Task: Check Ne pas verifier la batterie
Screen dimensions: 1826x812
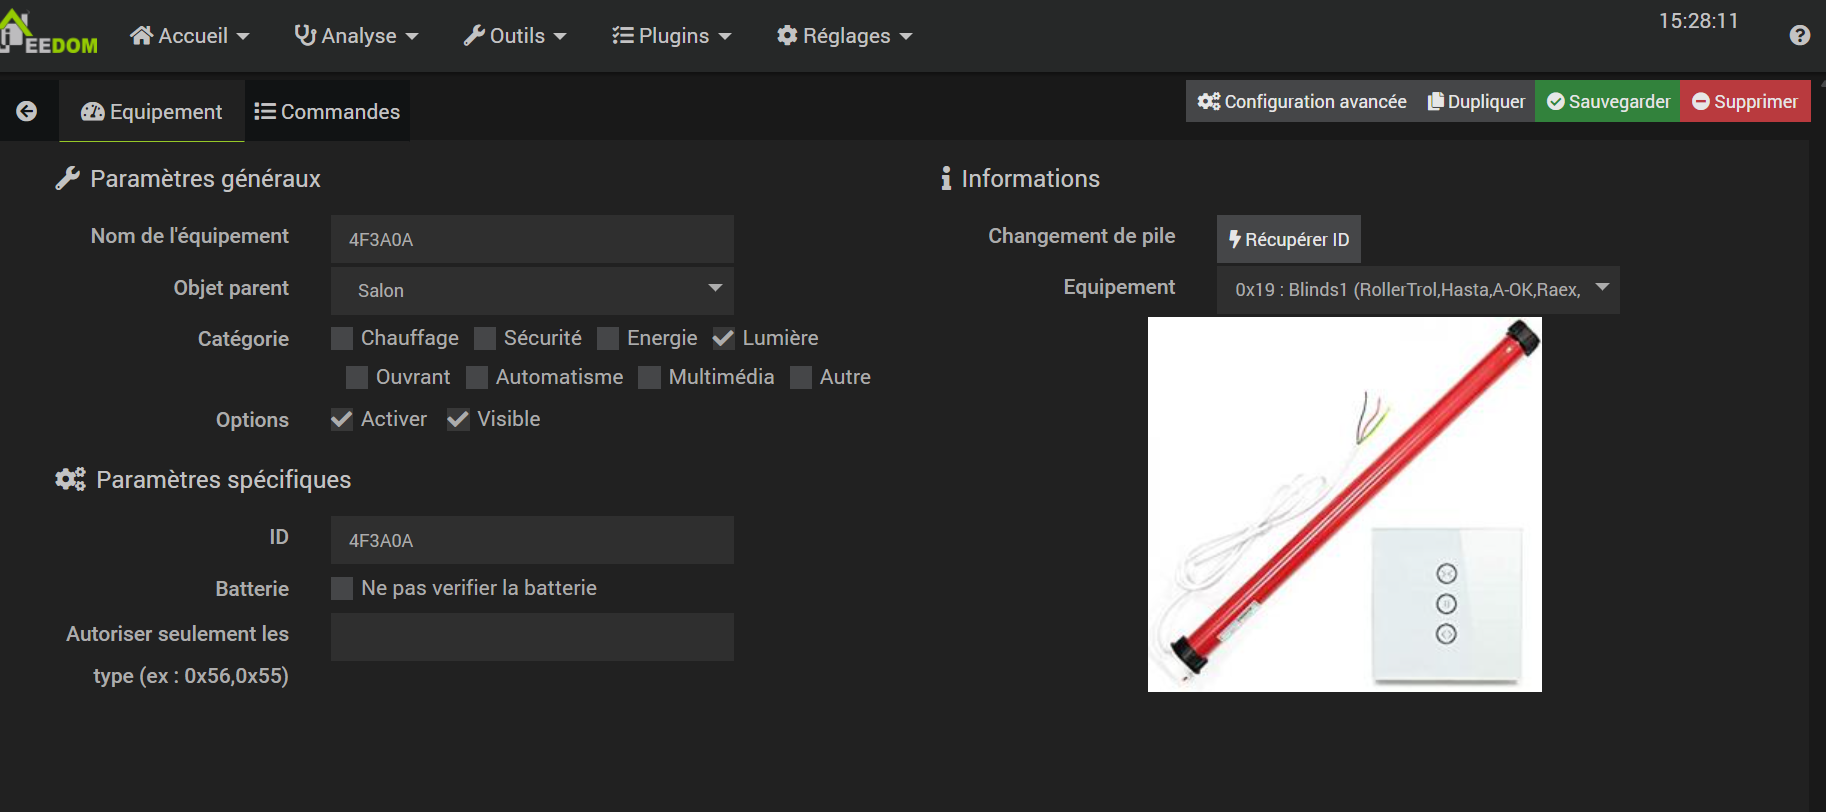Action: click(x=342, y=588)
